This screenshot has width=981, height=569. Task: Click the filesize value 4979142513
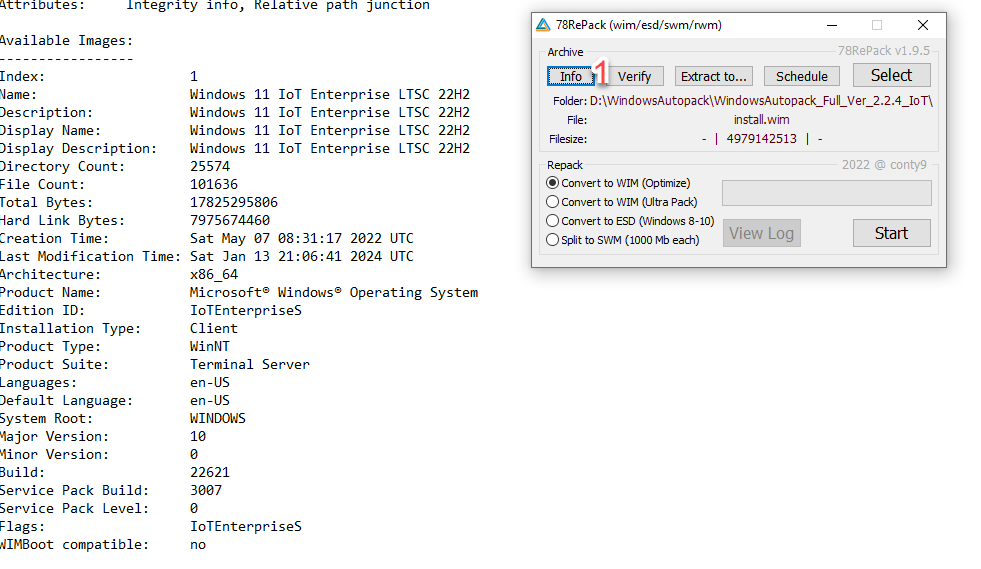(761, 139)
